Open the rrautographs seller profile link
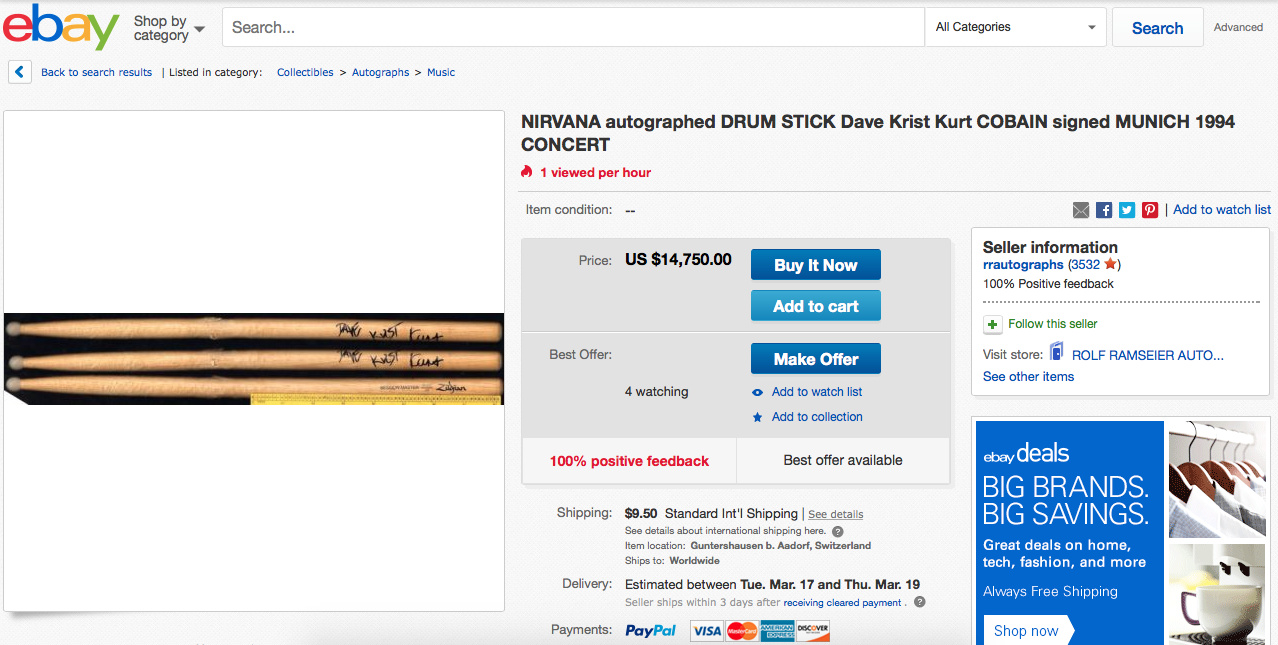The width and height of the screenshot is (1278, 645). coord(1023,265)
